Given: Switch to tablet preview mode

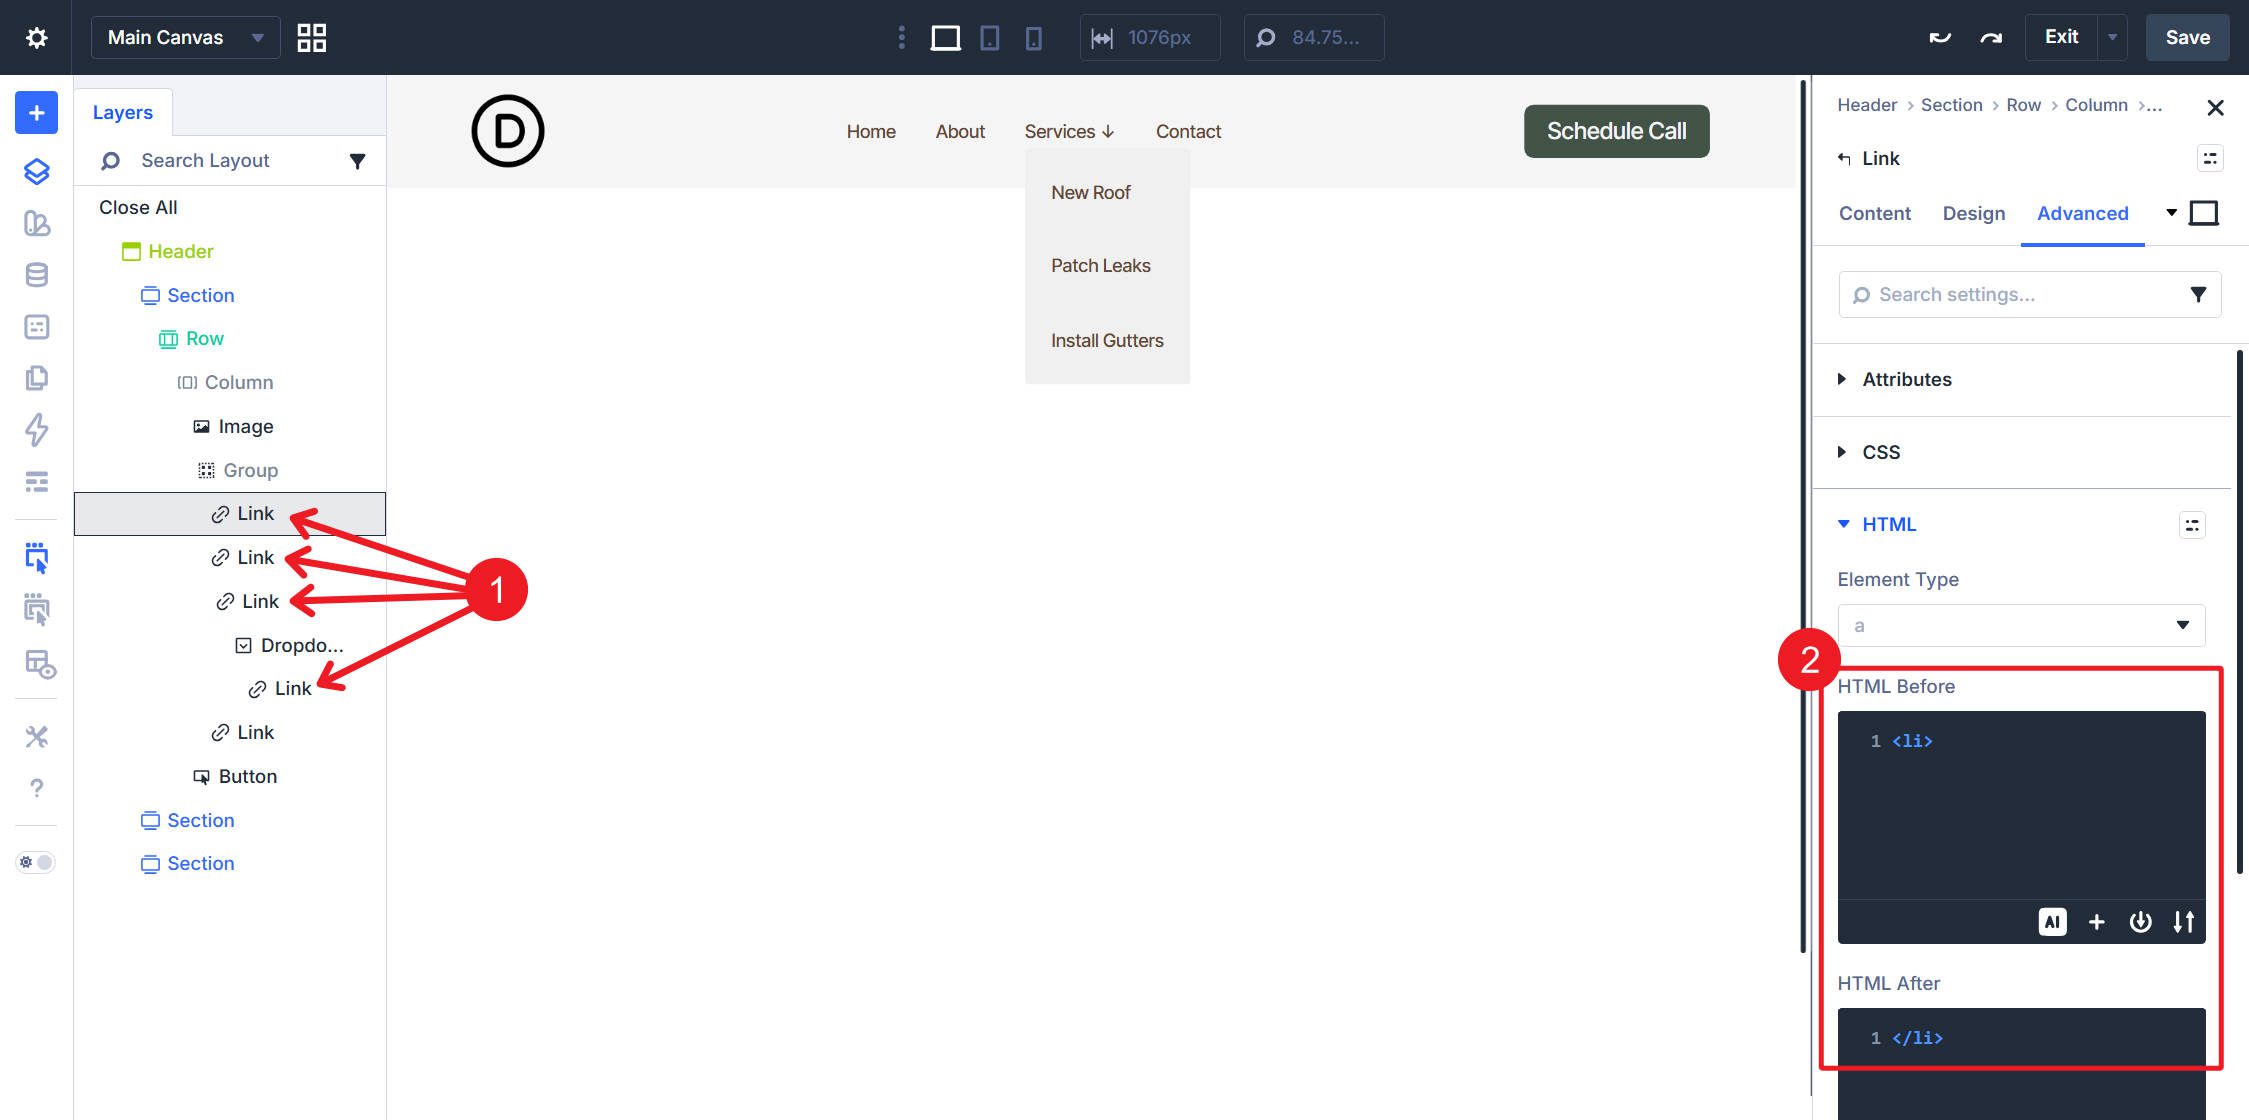Looking at the screenshot, I should (989, 37).
